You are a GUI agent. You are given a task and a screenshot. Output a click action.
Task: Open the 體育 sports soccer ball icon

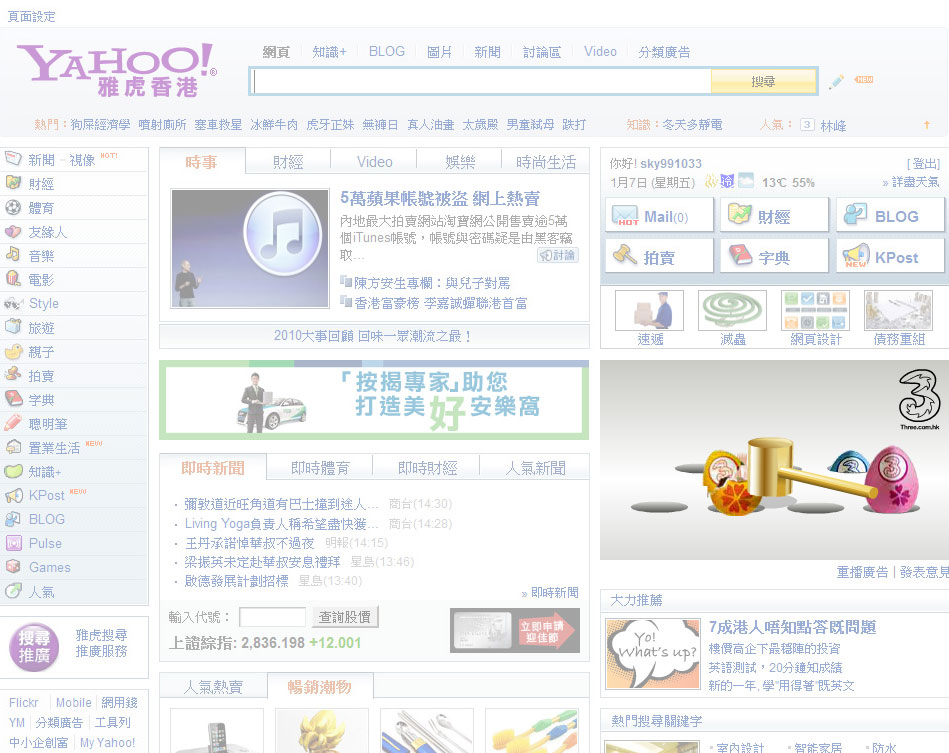pos(13,207)
